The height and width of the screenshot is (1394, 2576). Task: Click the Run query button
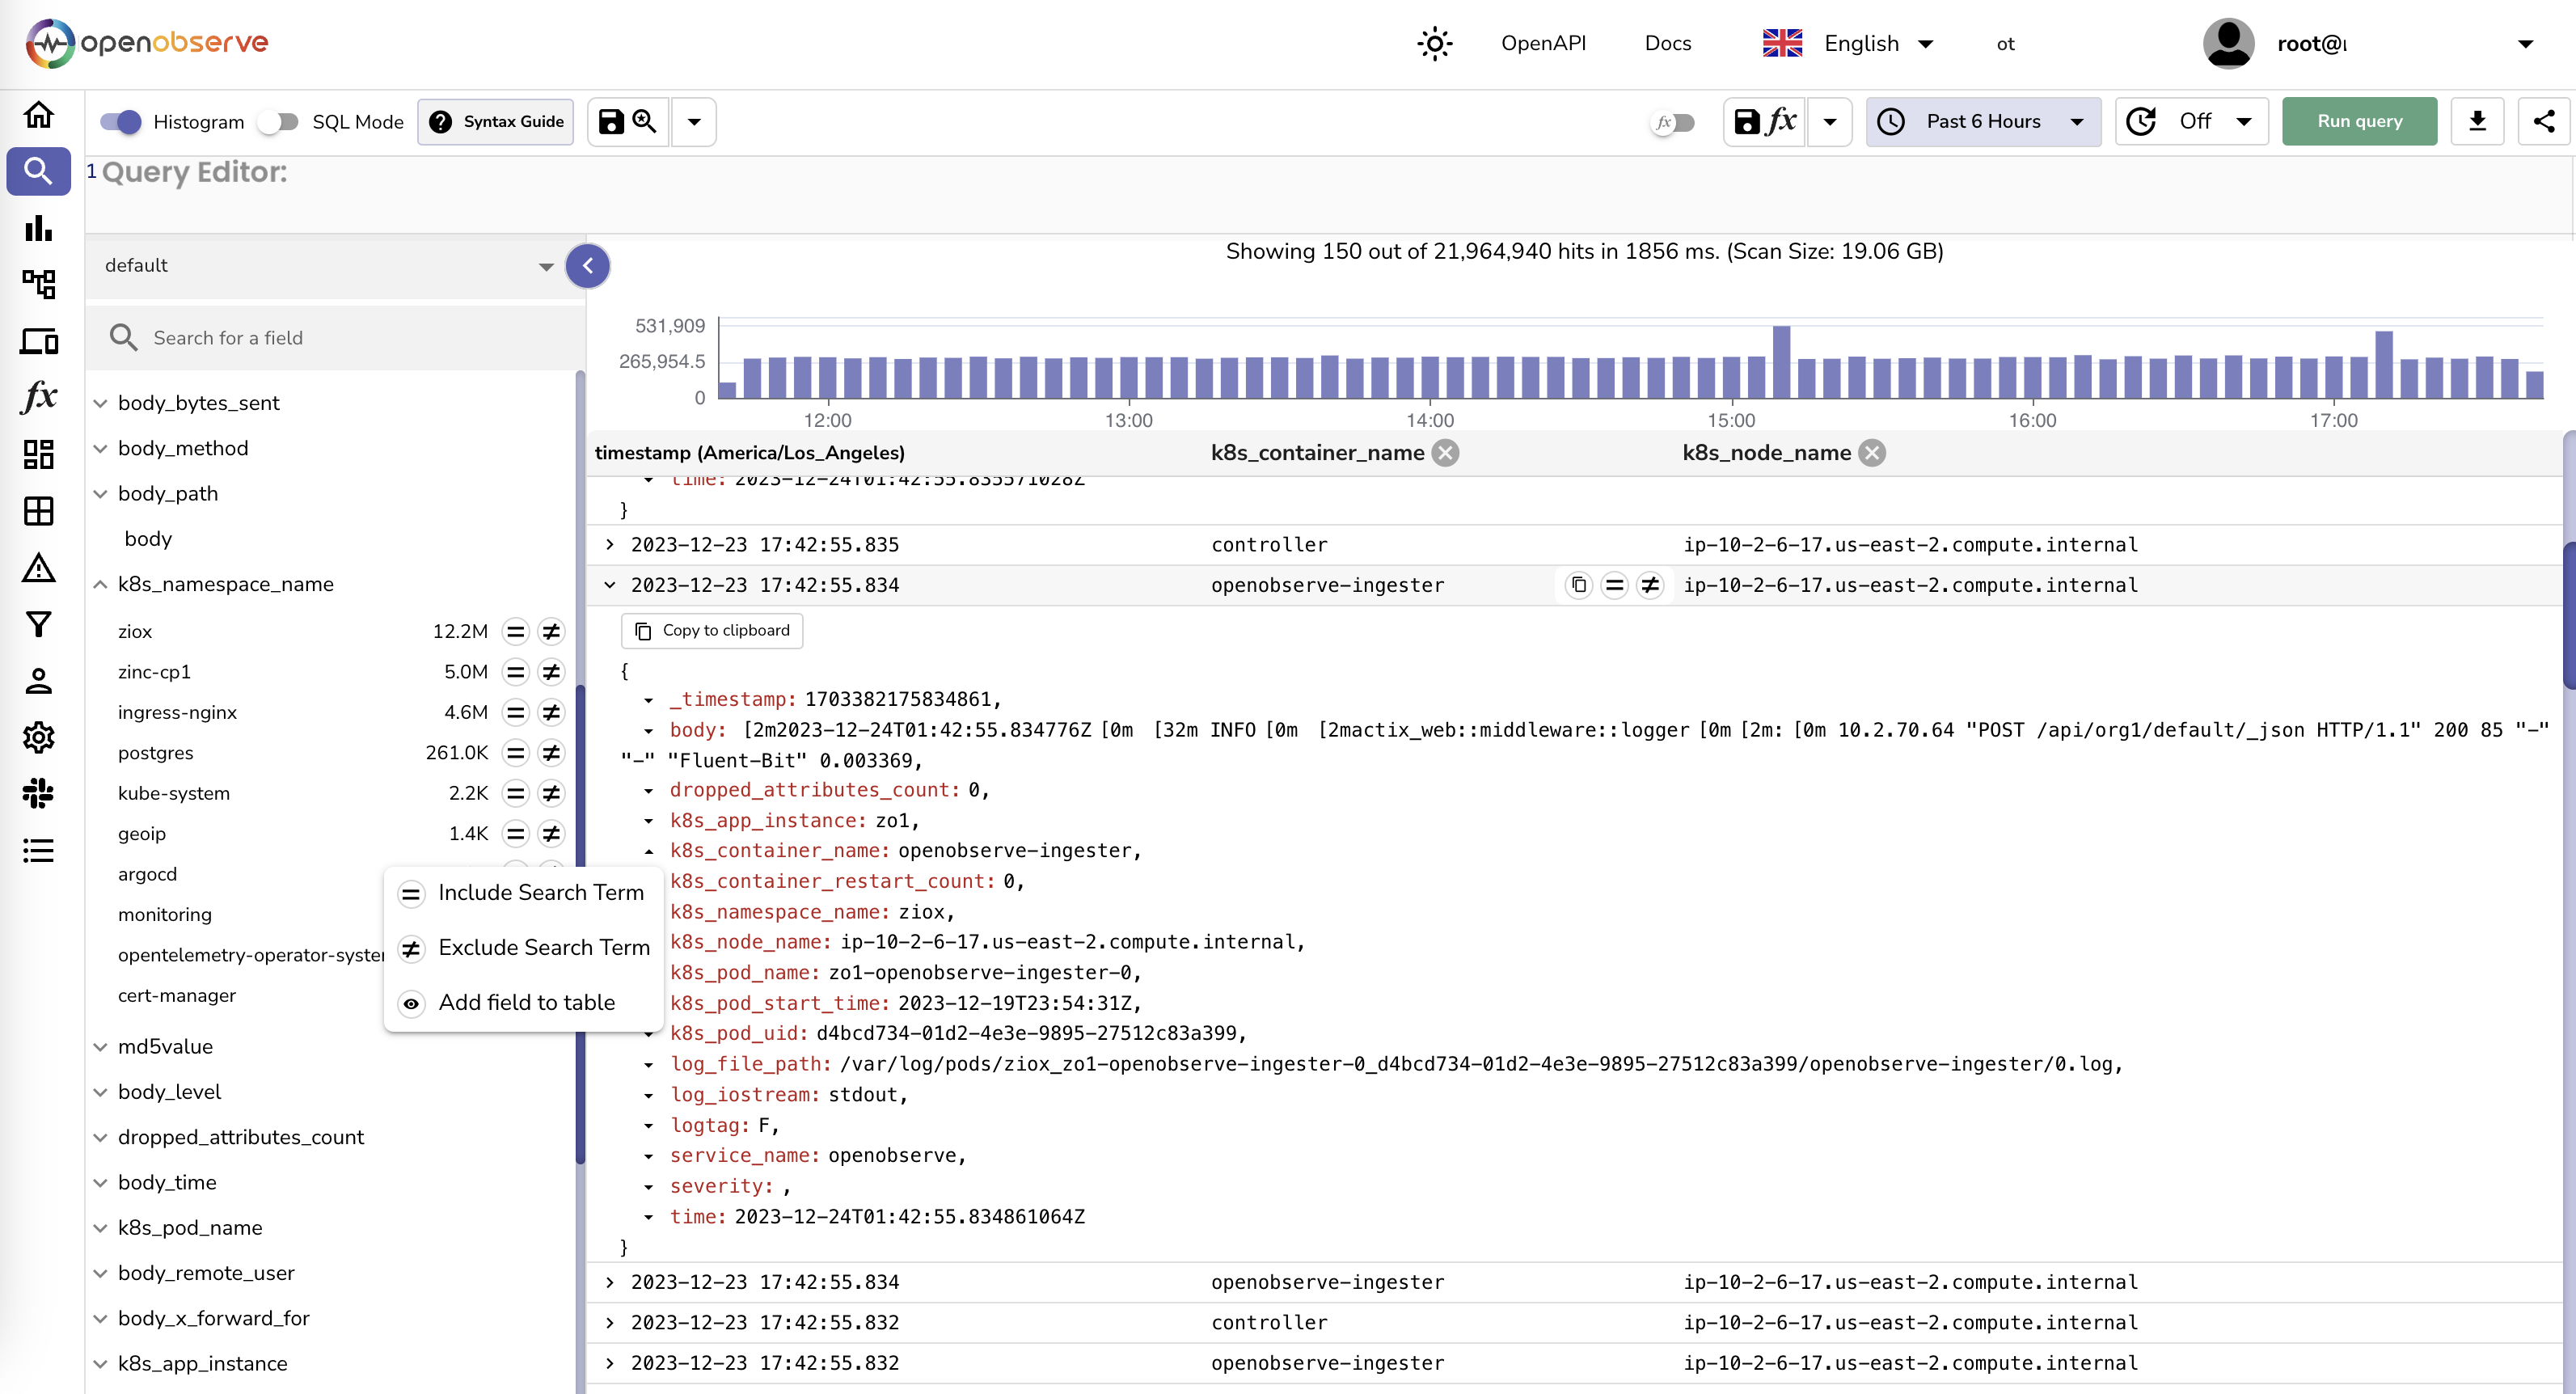pos(2360,120)
